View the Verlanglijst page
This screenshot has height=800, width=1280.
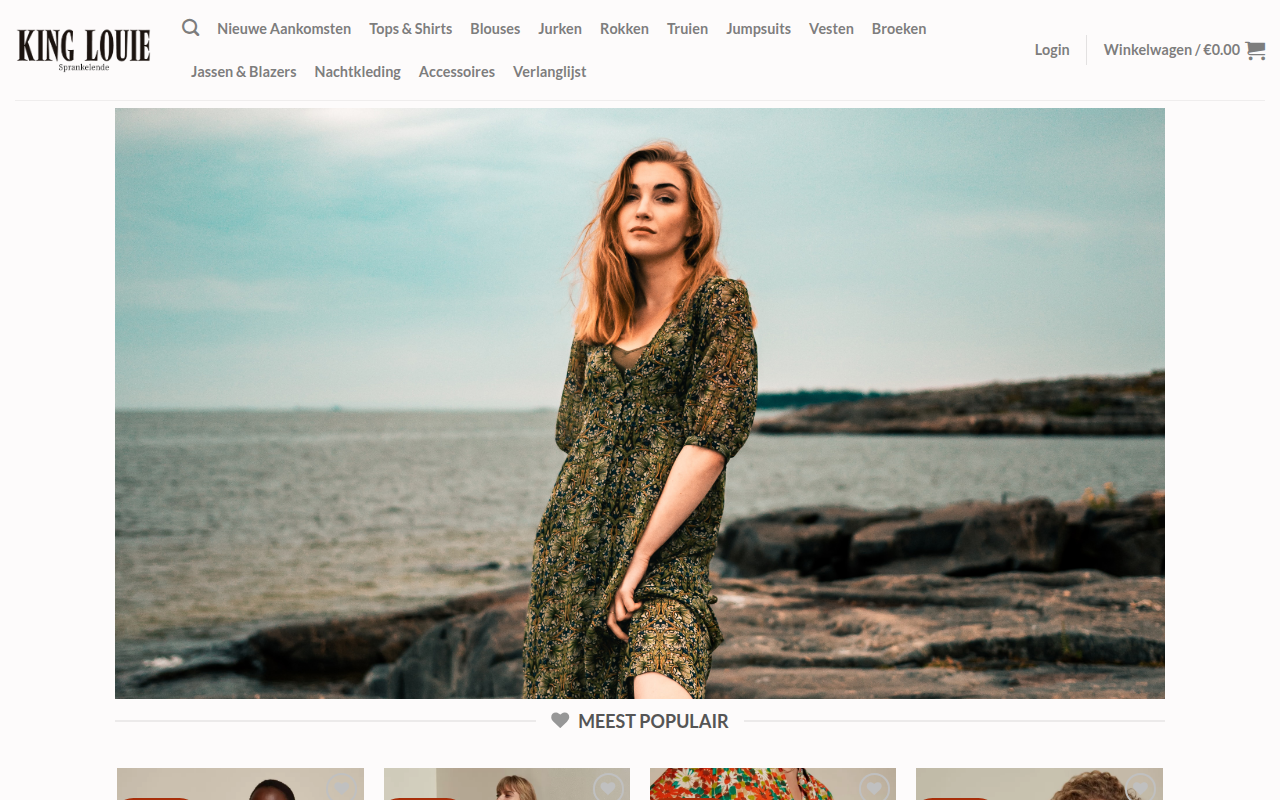[550, 72]
